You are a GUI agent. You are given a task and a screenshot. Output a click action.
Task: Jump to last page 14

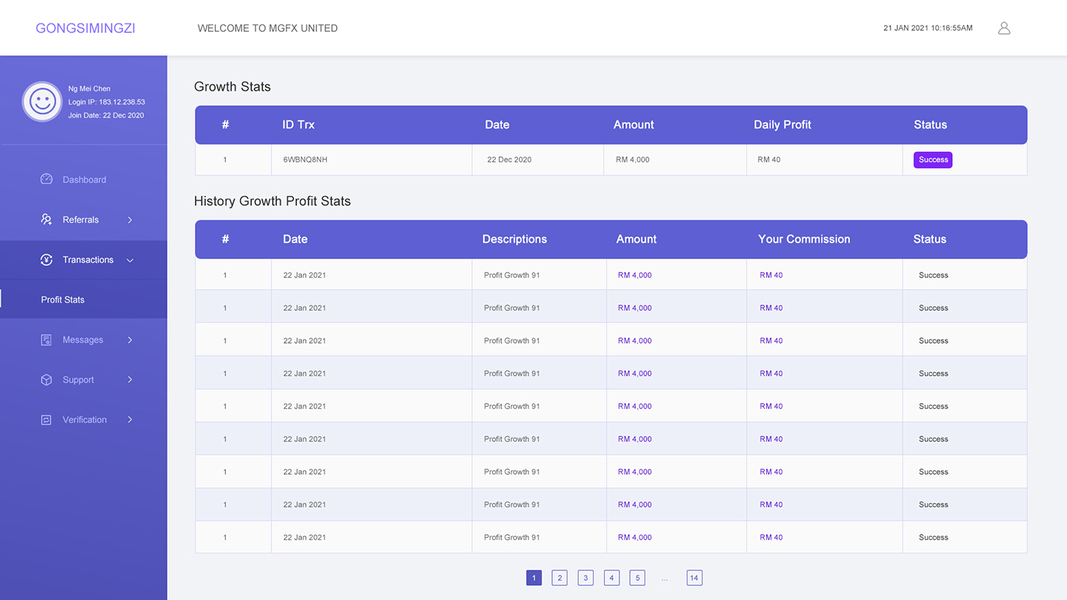tap(694, 578)
